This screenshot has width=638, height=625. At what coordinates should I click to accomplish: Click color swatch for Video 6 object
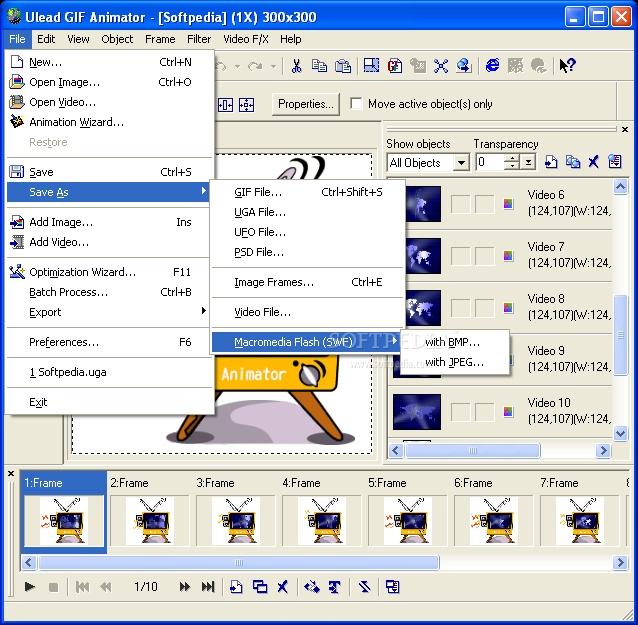[508, 203]
